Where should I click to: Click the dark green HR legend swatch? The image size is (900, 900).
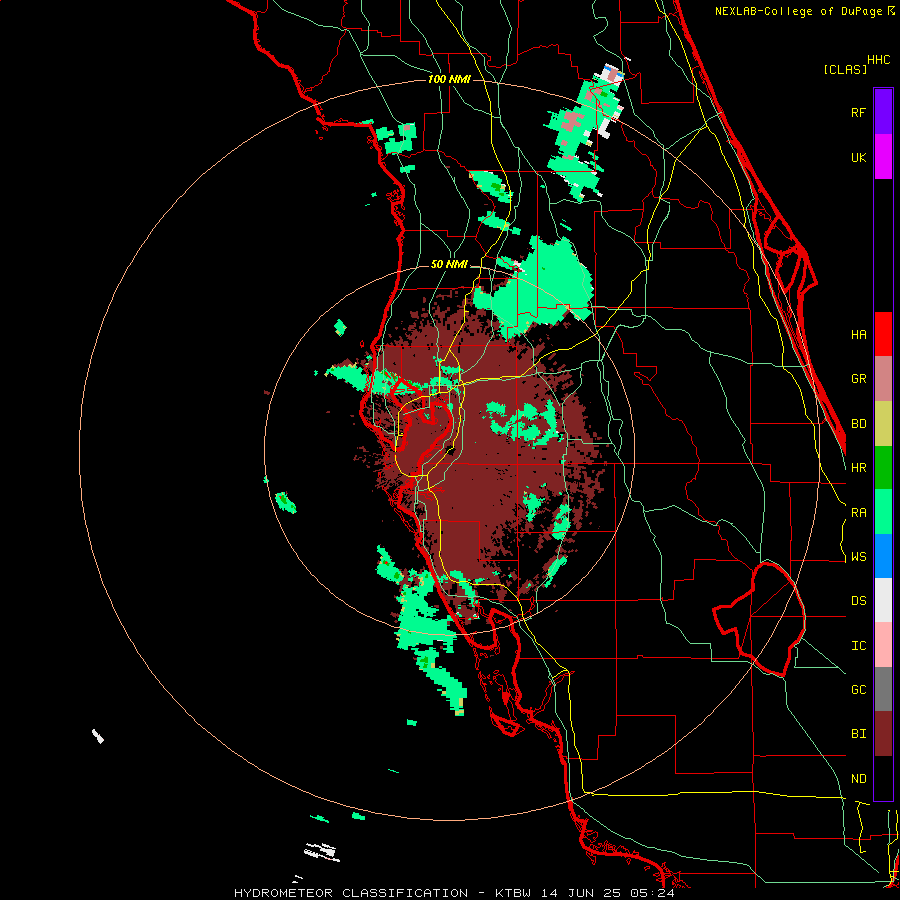coord(883,468)
